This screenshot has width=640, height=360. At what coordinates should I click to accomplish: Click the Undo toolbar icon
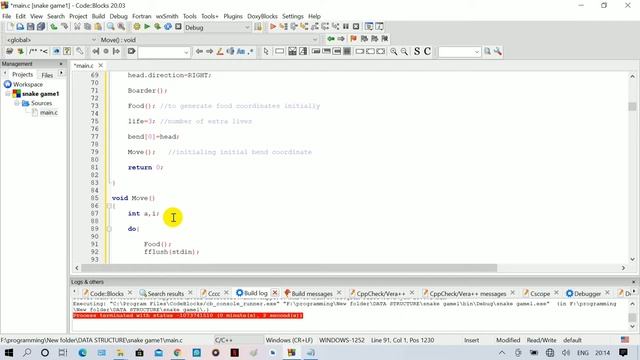coord(54,27)
